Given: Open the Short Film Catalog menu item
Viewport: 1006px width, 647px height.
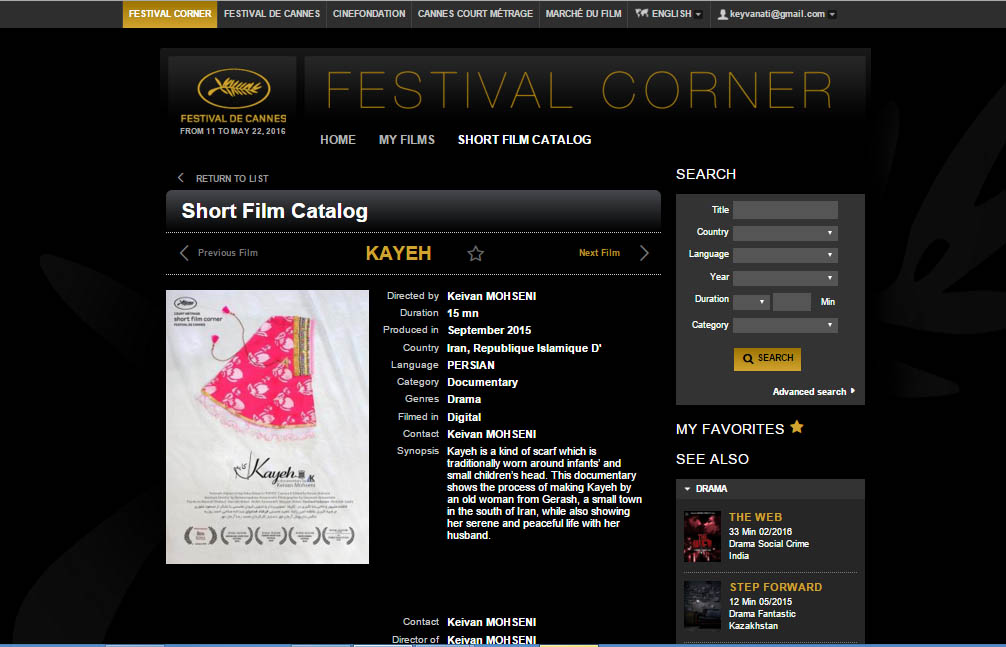Looking at the screenshot, I should (x=524, y=139).
